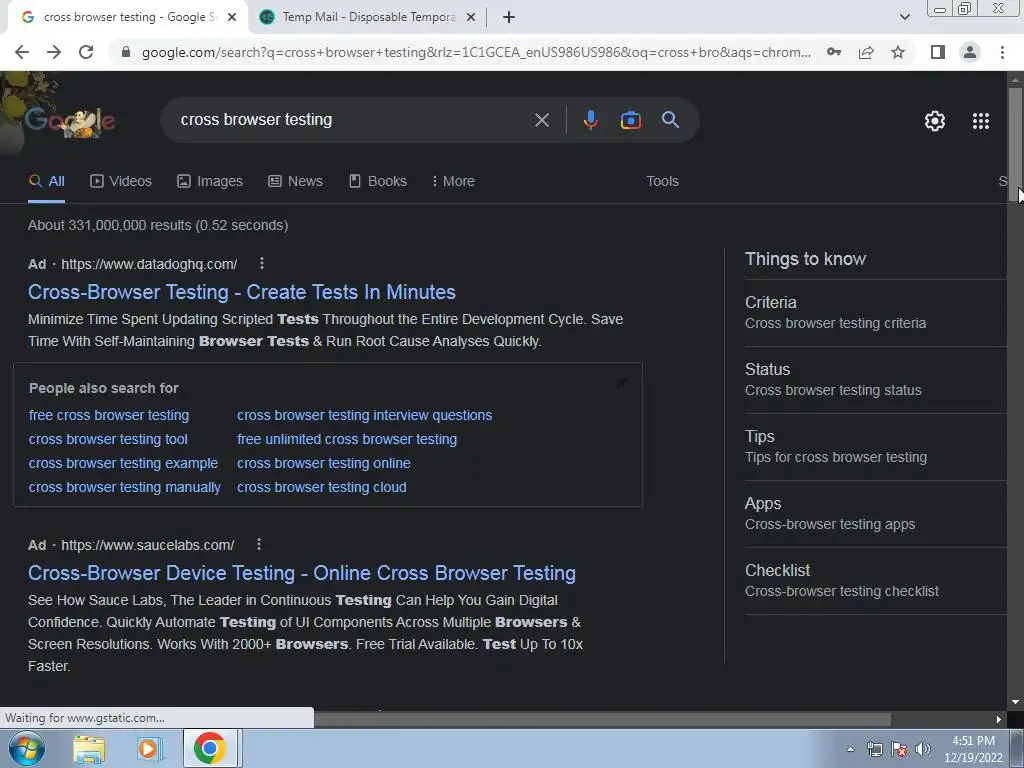
Task: Expand Apps in Things to know
Action: [x=875, y=514]
